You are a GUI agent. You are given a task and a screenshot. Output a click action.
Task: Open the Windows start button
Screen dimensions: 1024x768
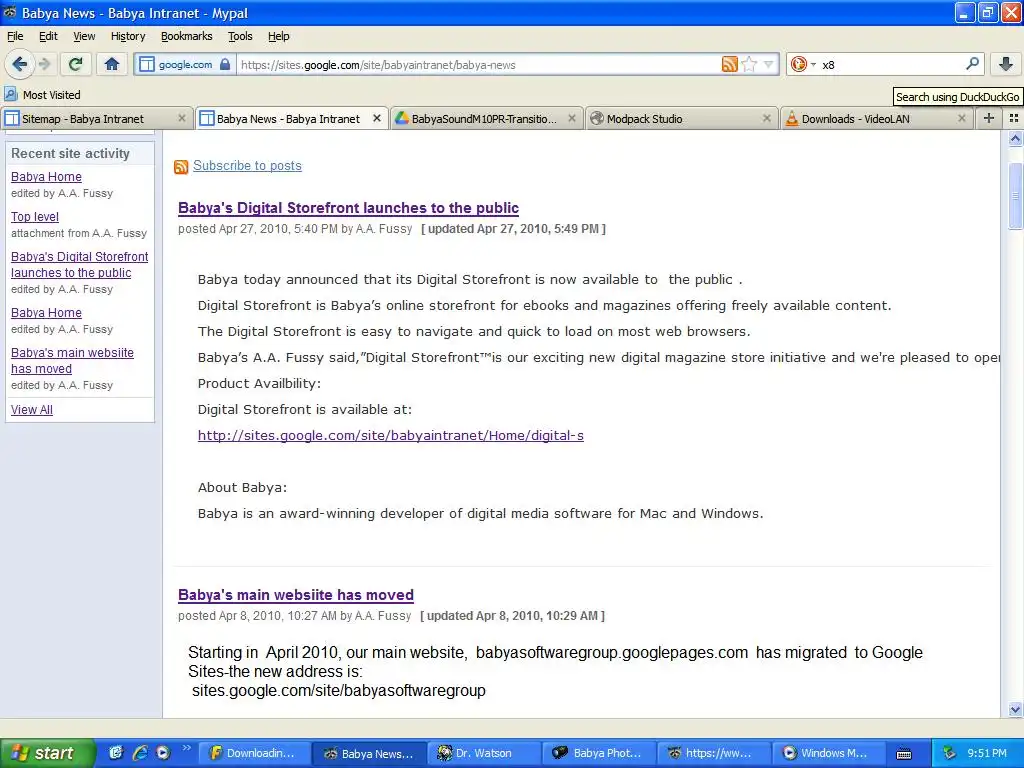[48, 753]
